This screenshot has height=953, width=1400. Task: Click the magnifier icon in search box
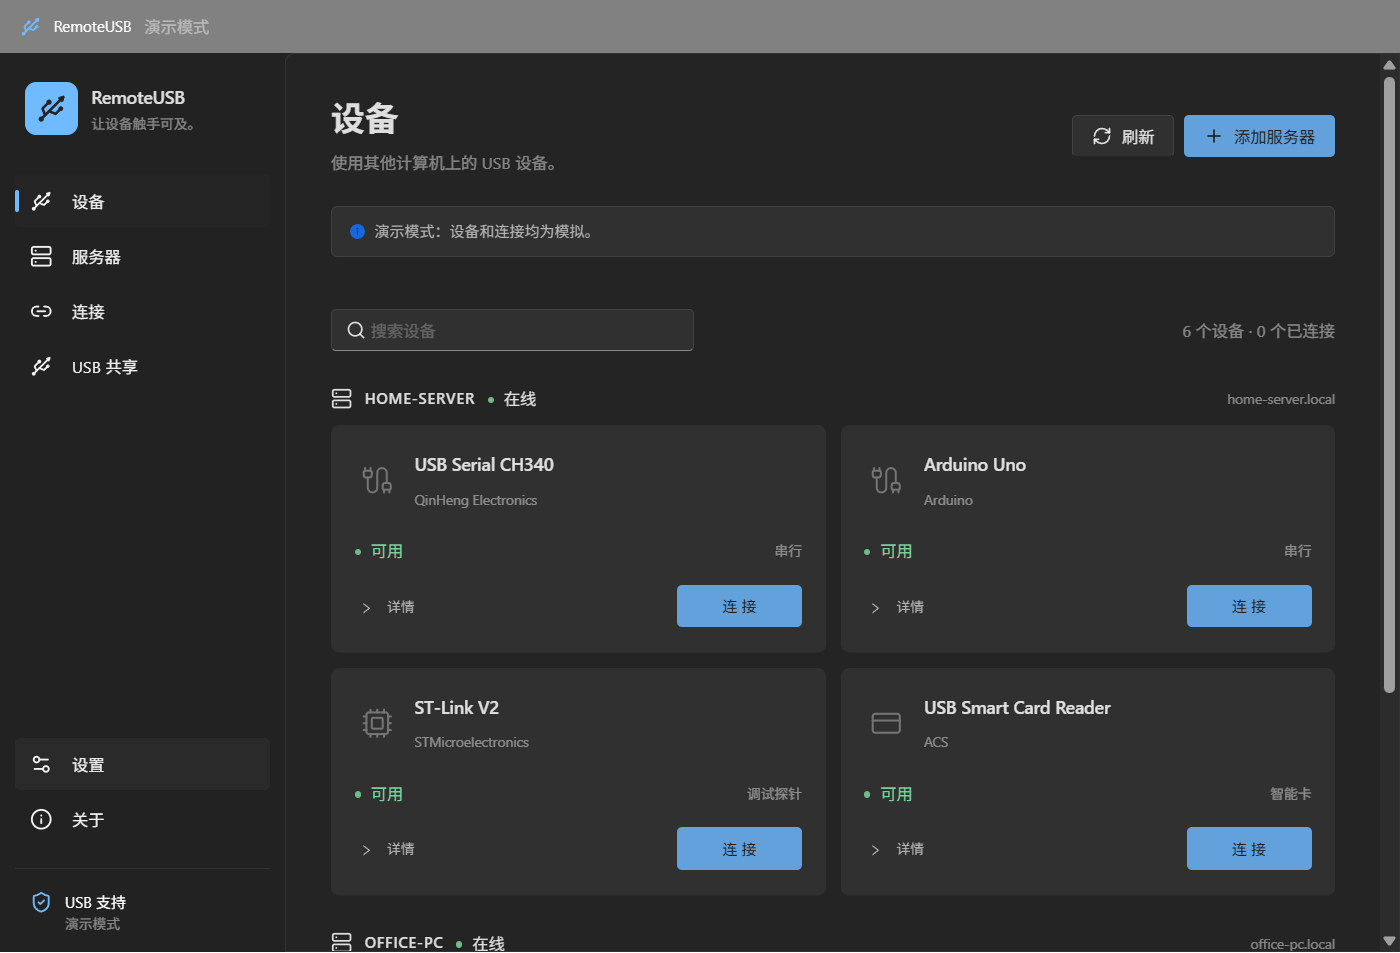[355, 330]
